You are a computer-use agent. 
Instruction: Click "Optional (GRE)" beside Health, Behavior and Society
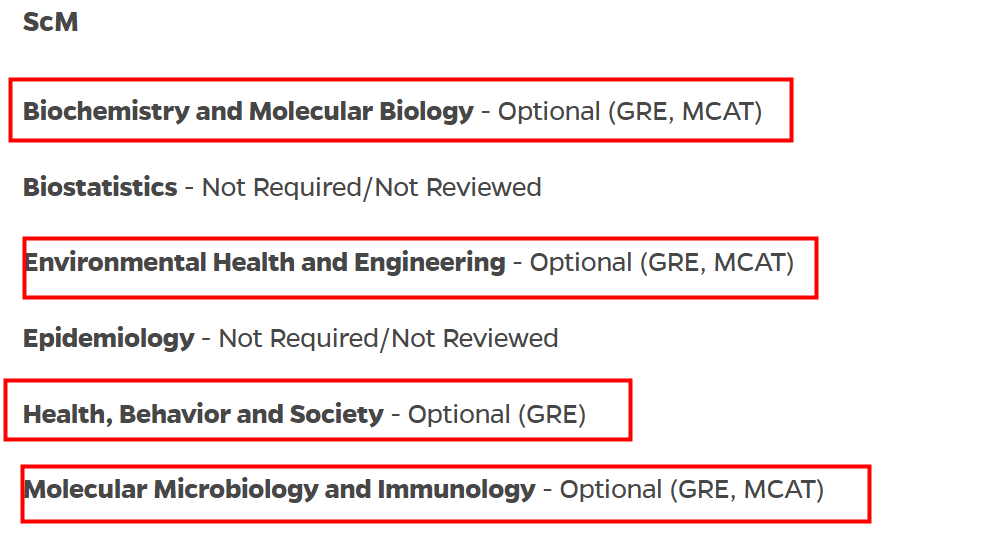click(x=497, y=414)
